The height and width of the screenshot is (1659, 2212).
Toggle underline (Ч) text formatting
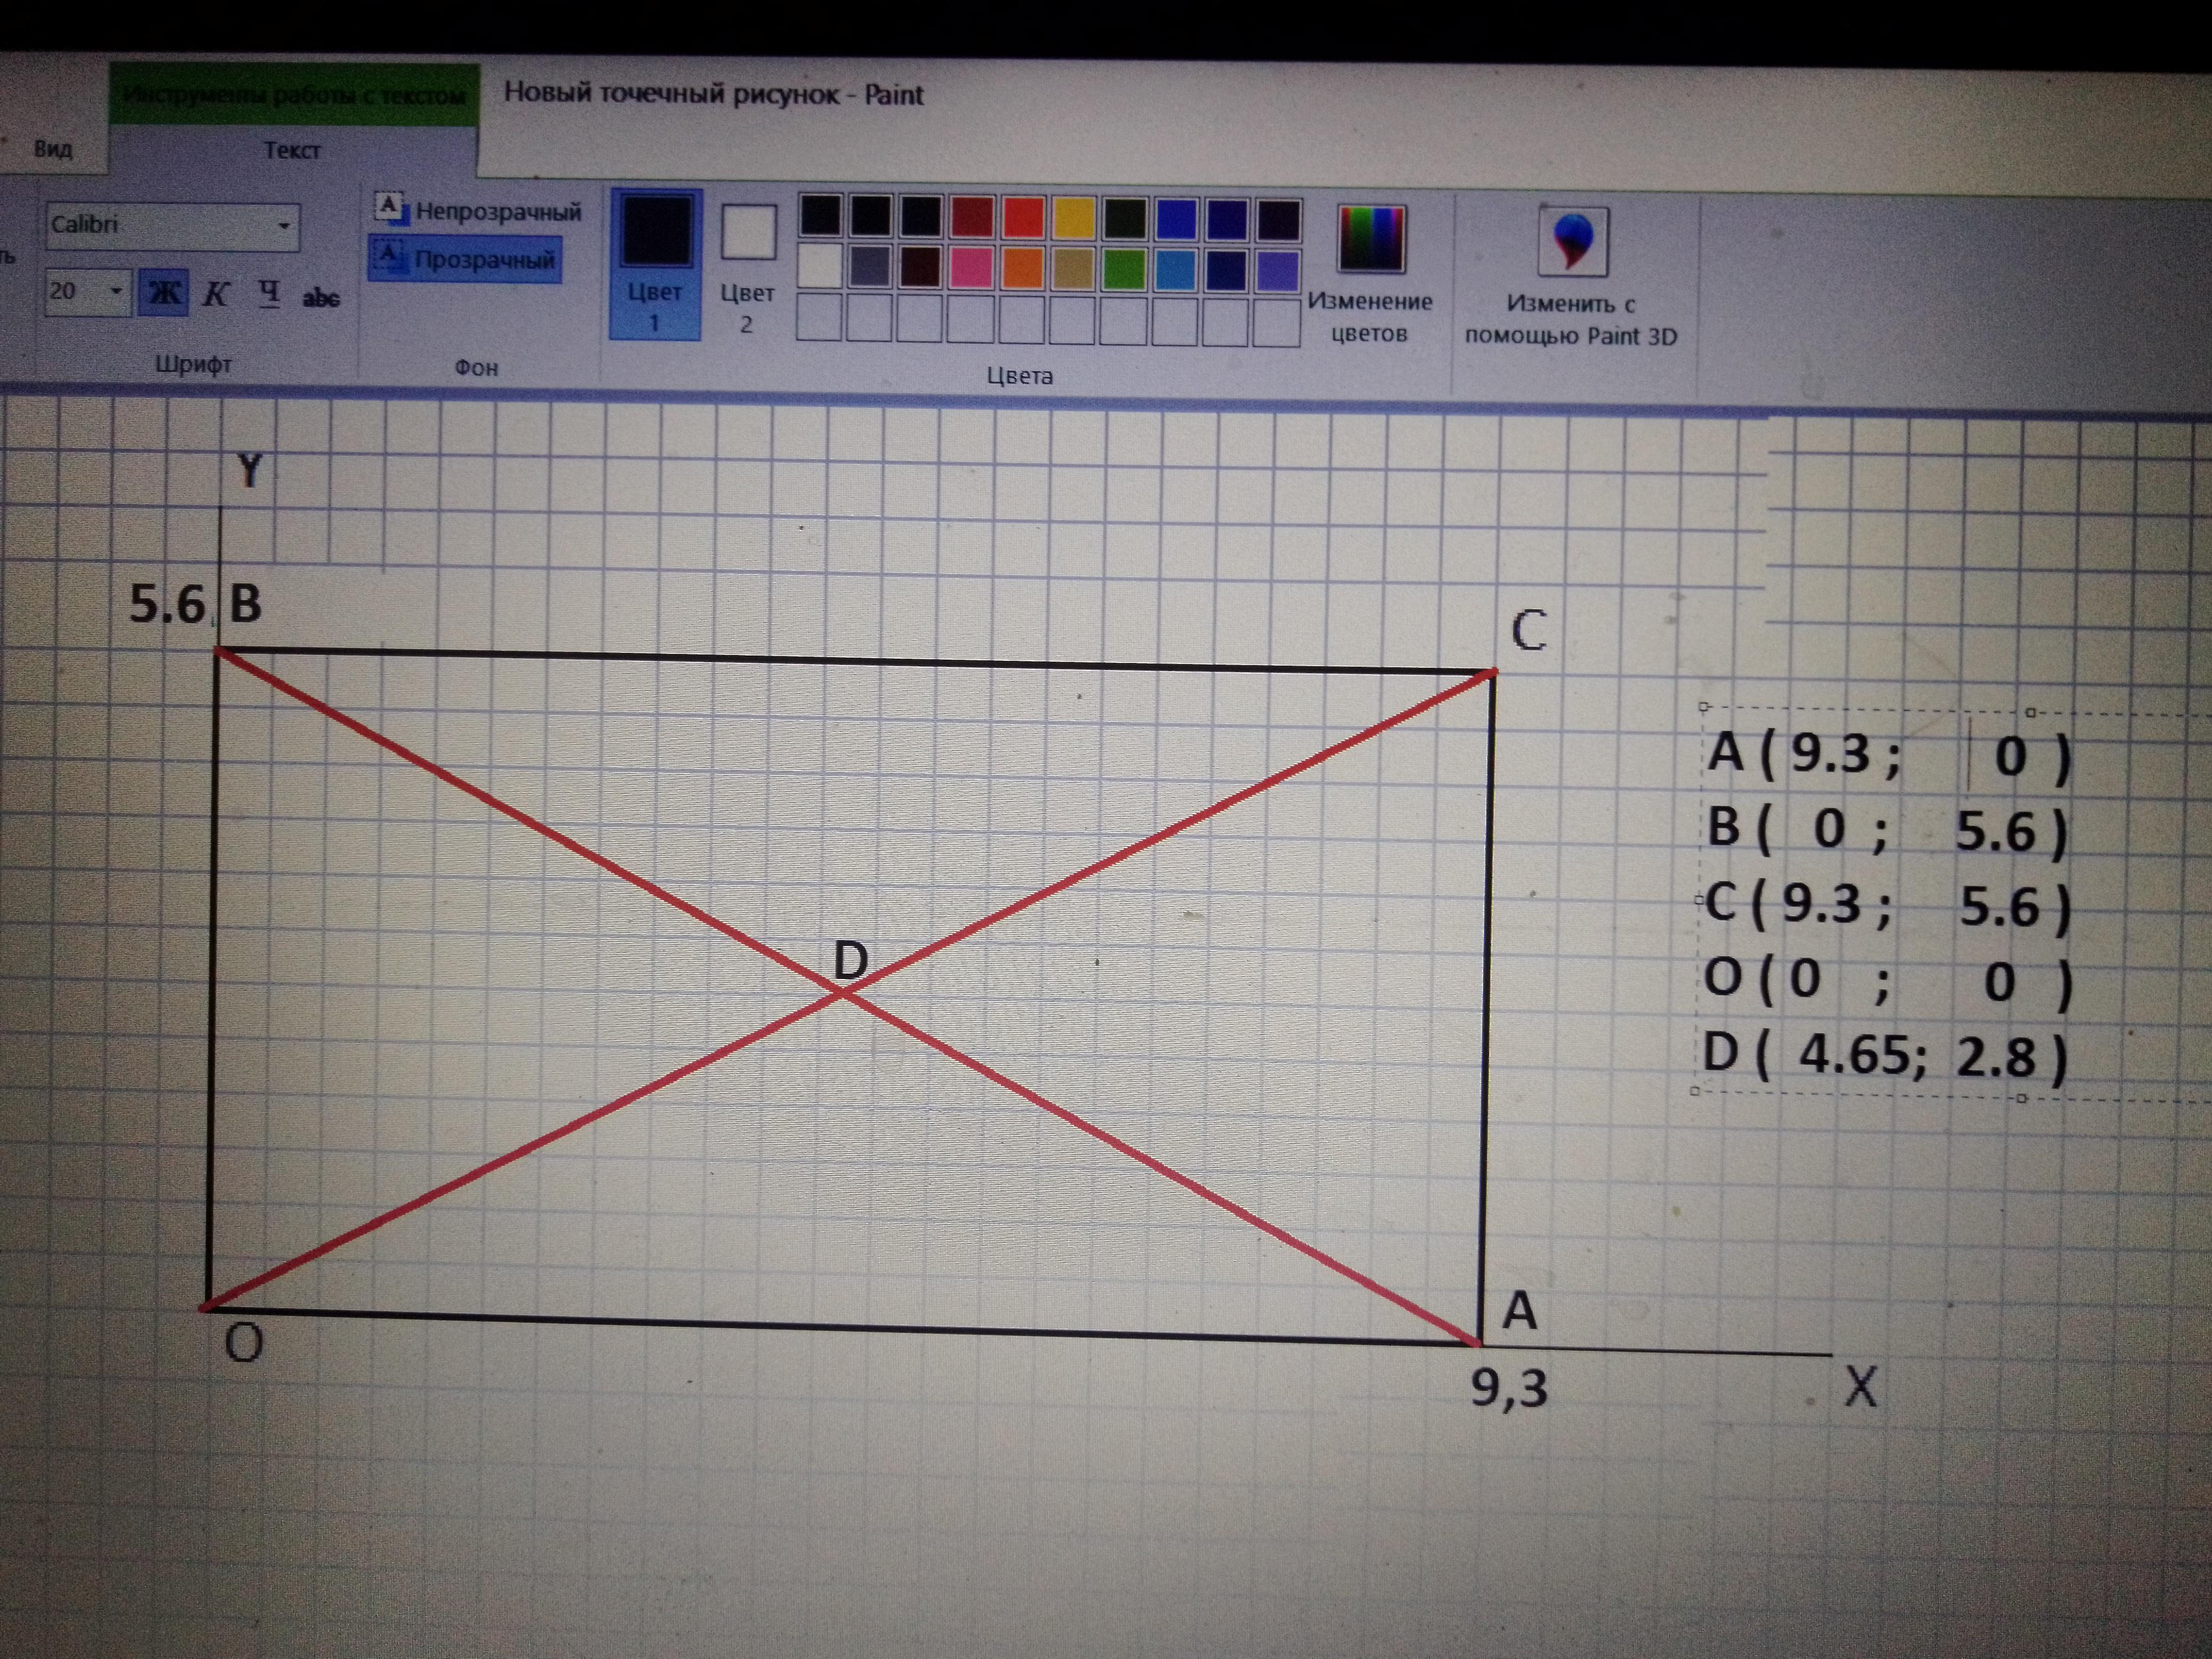pyautogui.click(x=268, y=294)
